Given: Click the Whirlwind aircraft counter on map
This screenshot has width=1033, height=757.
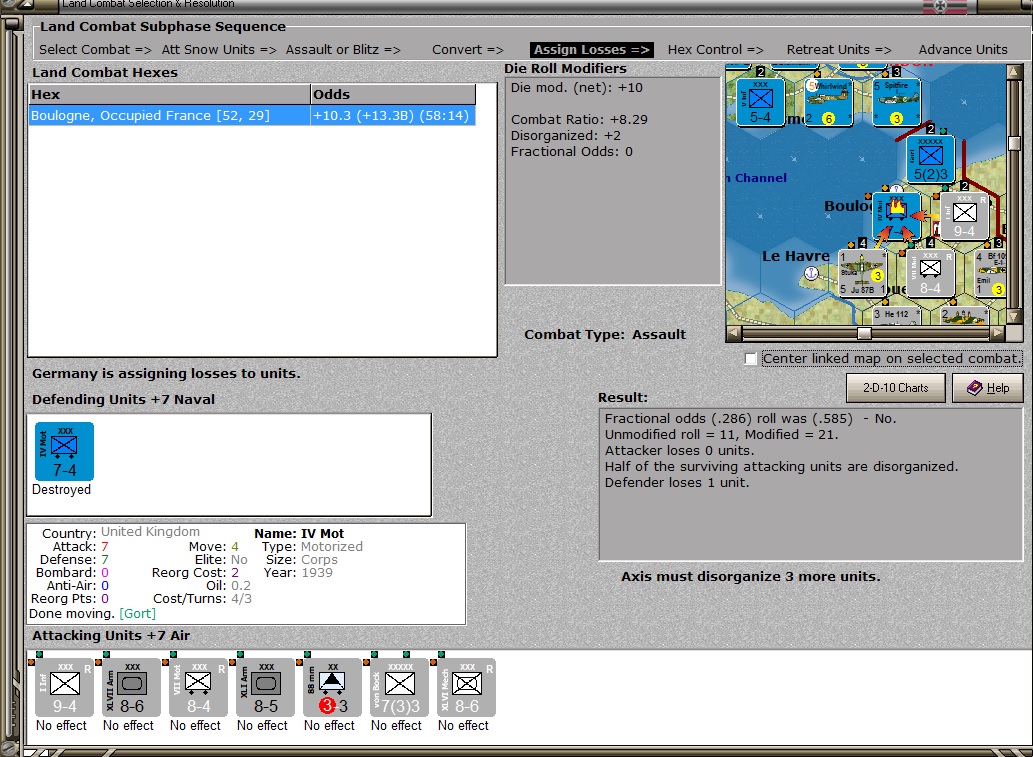Looking at the screenshot, I should point(828,102).
